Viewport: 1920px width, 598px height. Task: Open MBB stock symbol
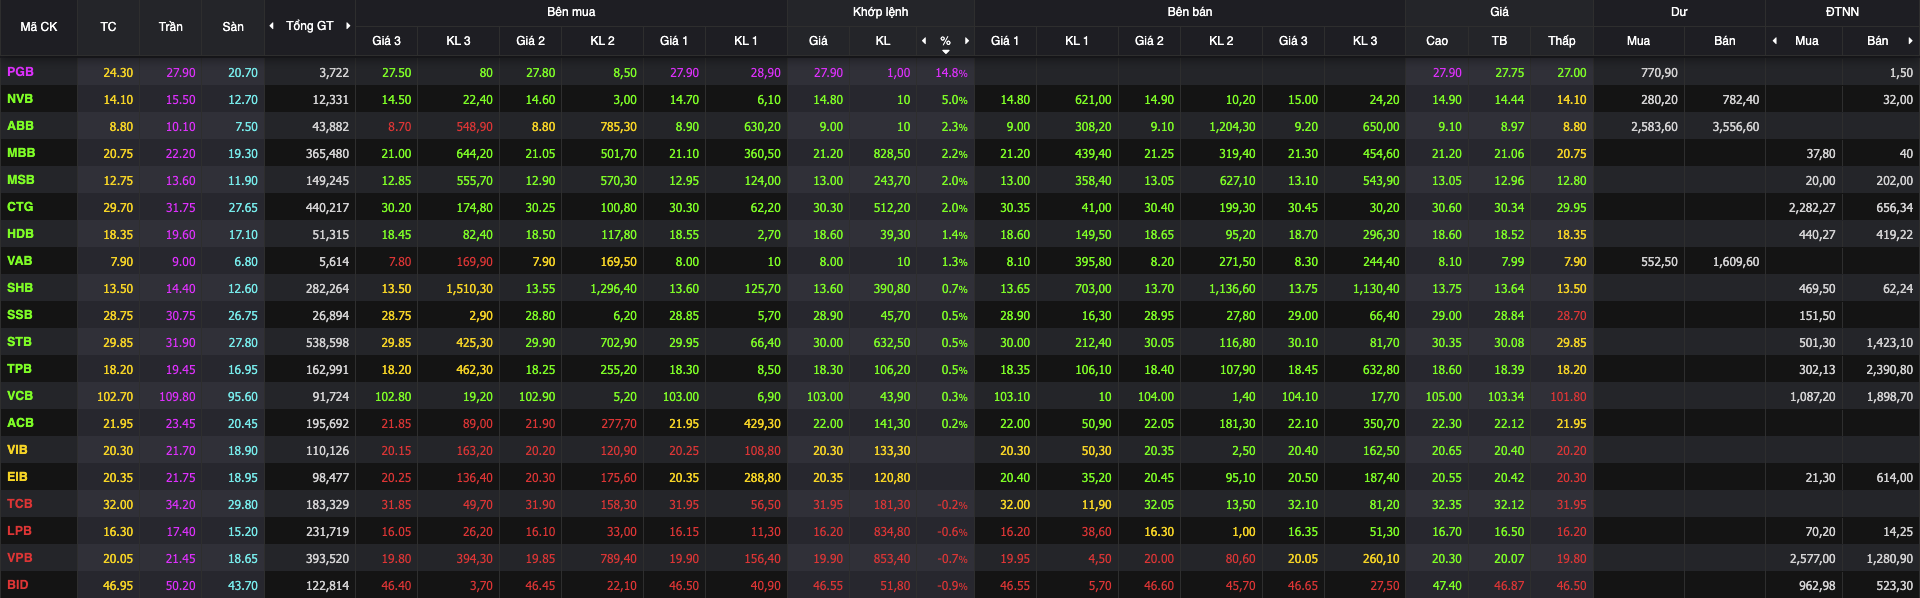tap(21, 153)
